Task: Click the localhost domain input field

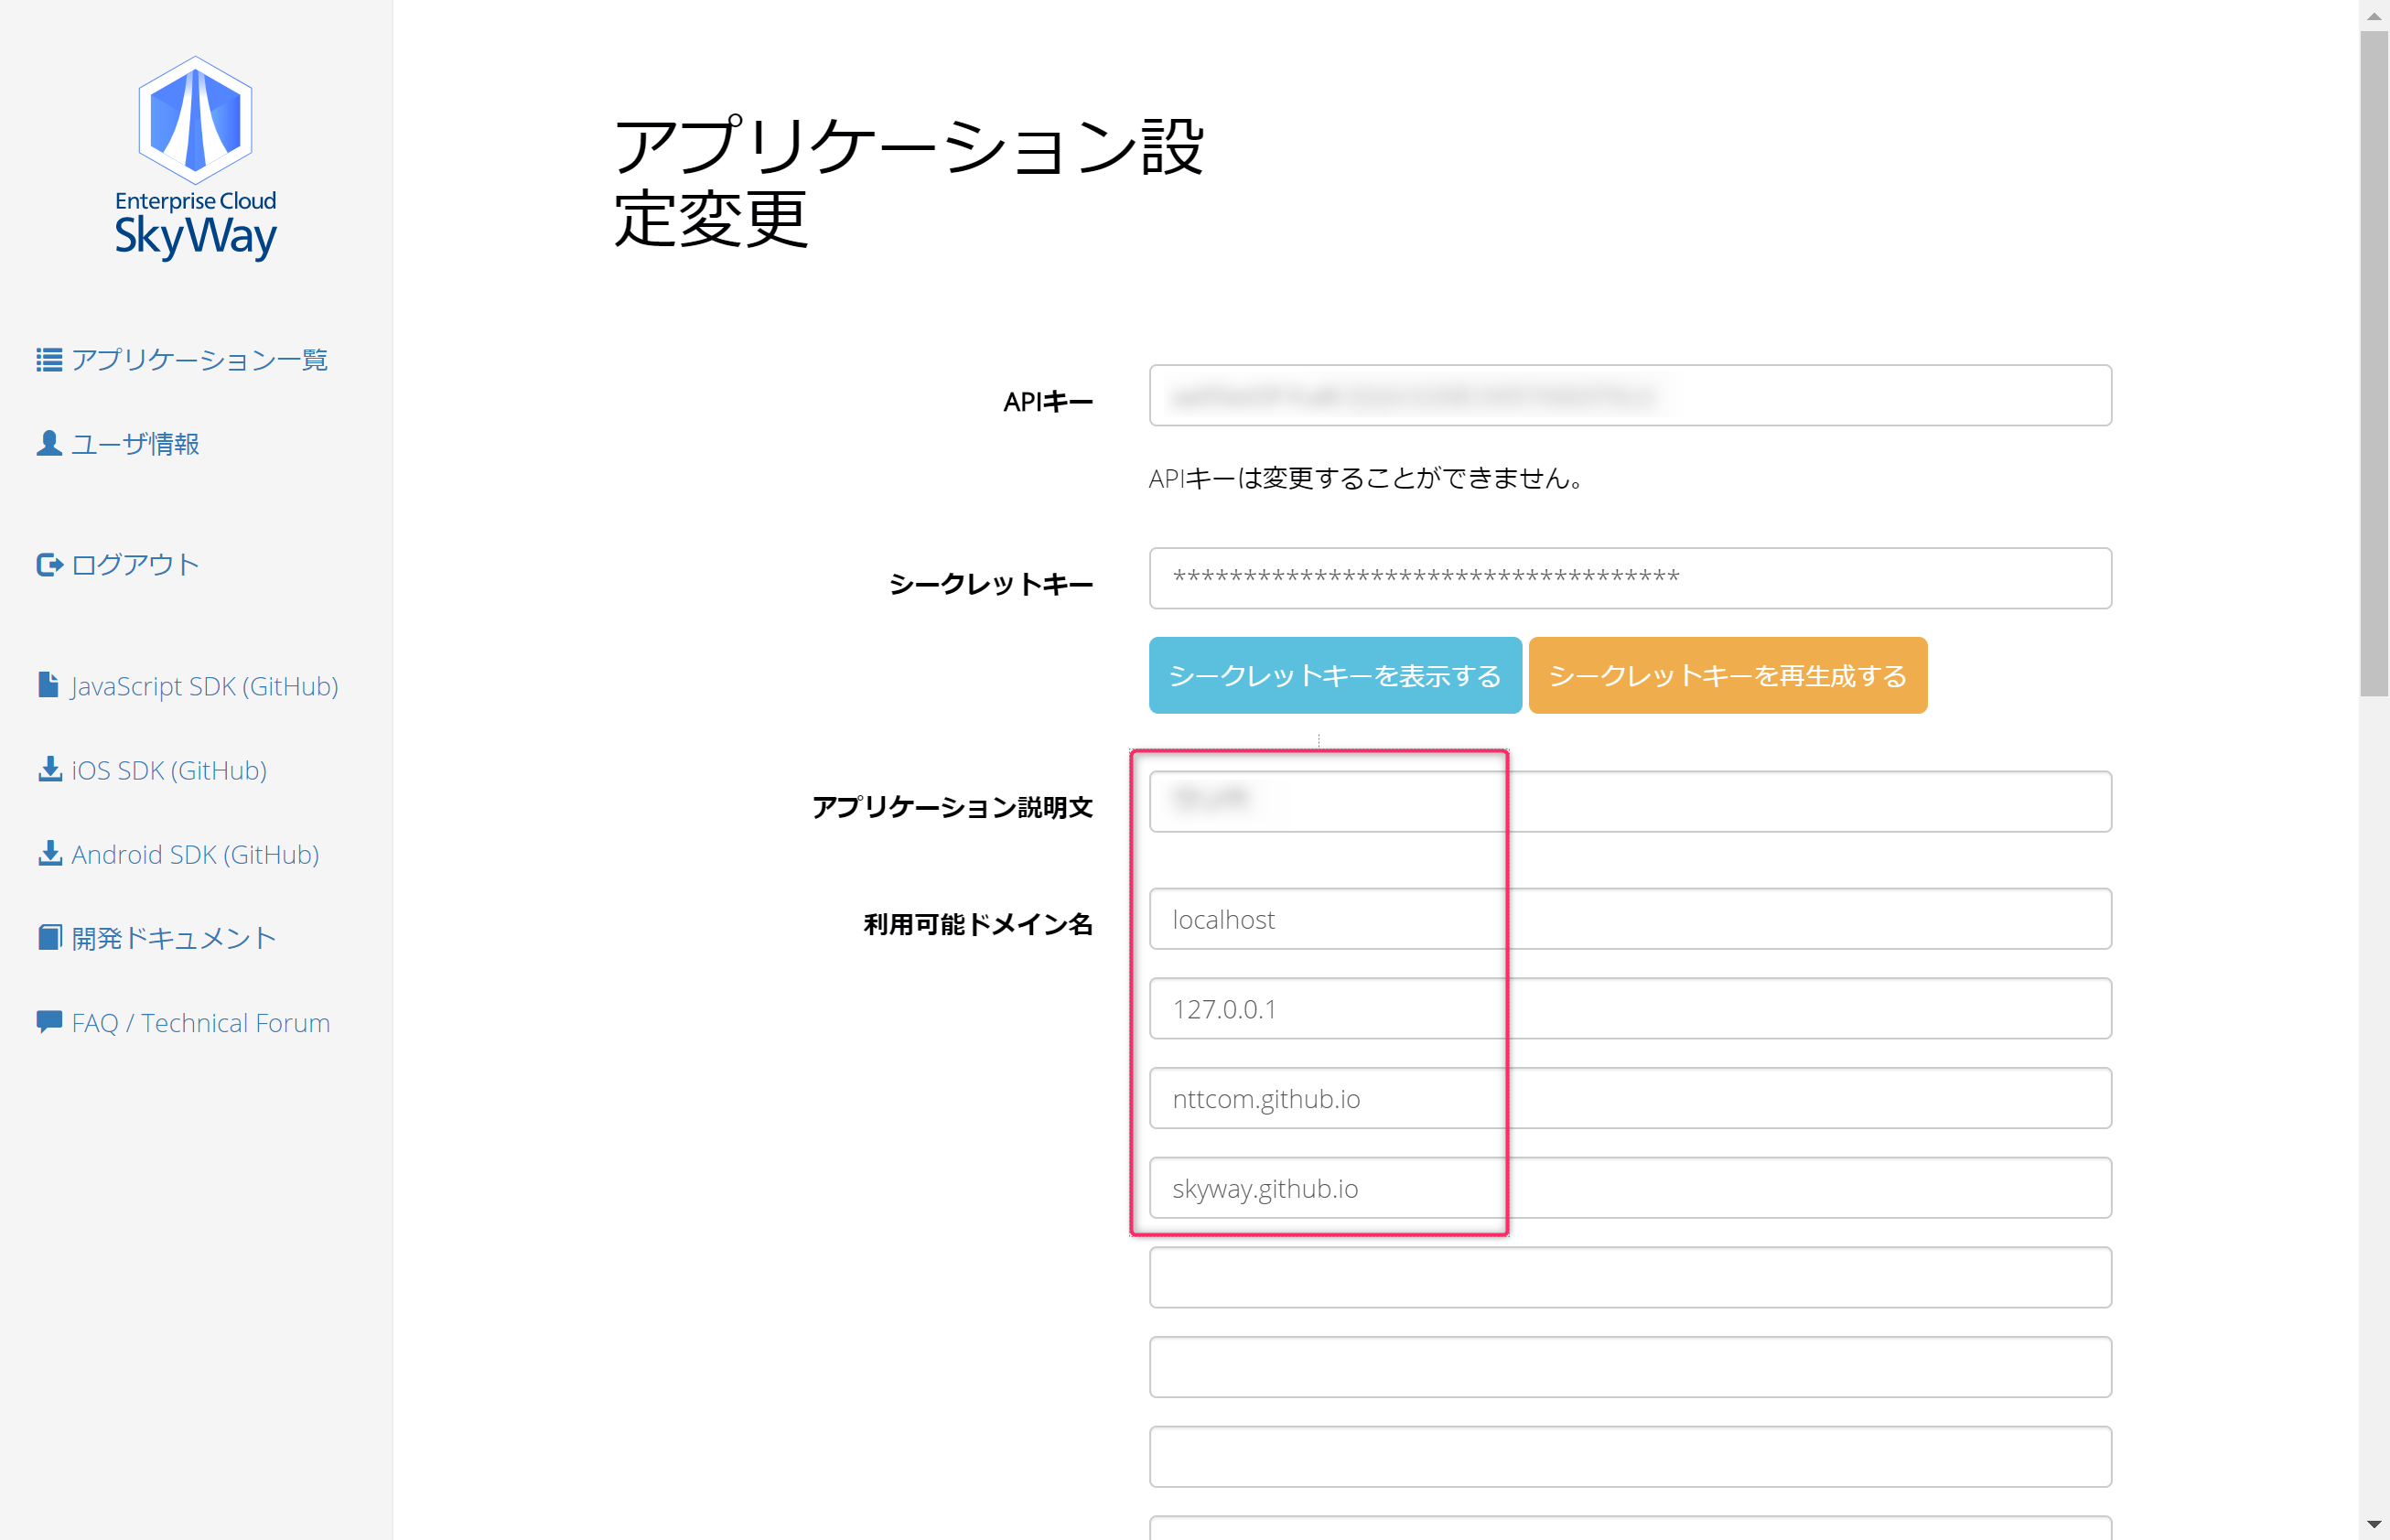Action: [x=1629, y=919]
